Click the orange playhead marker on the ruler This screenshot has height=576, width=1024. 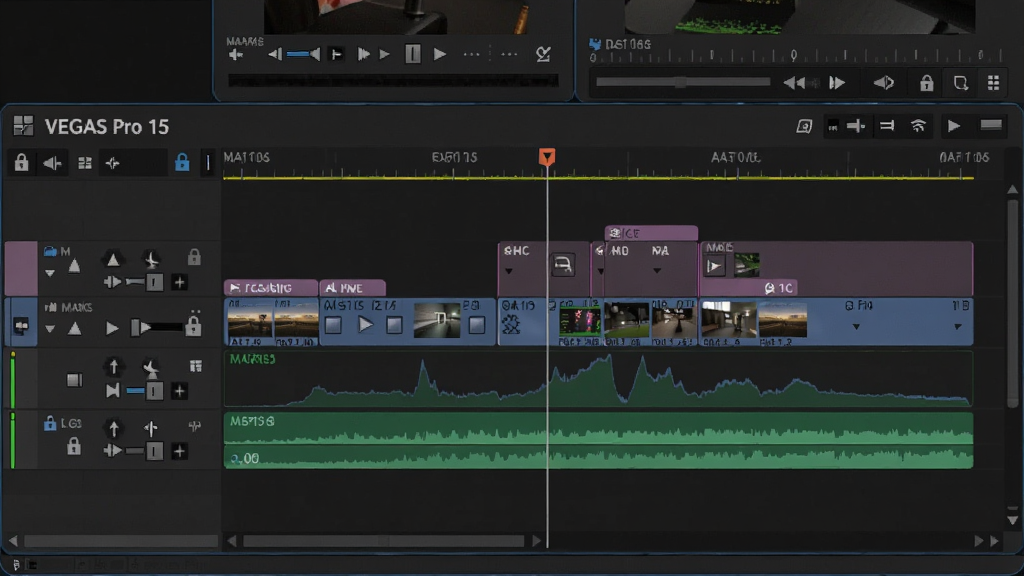547,157
